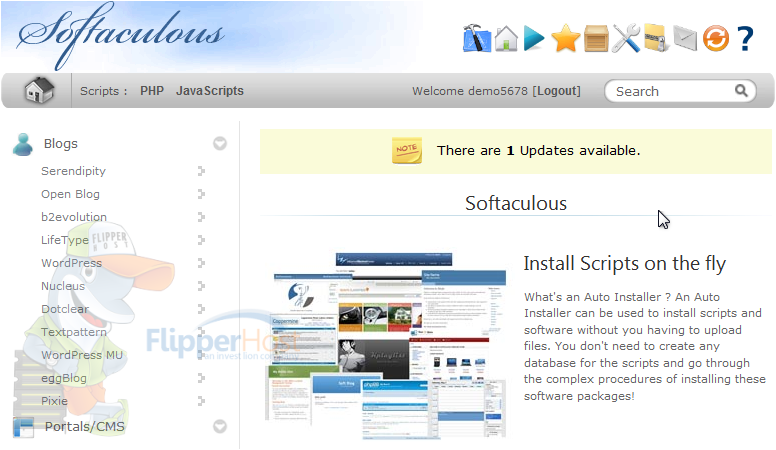Click arrow next to Dotclear
776x450 pixels.
[x=200, y=309]
